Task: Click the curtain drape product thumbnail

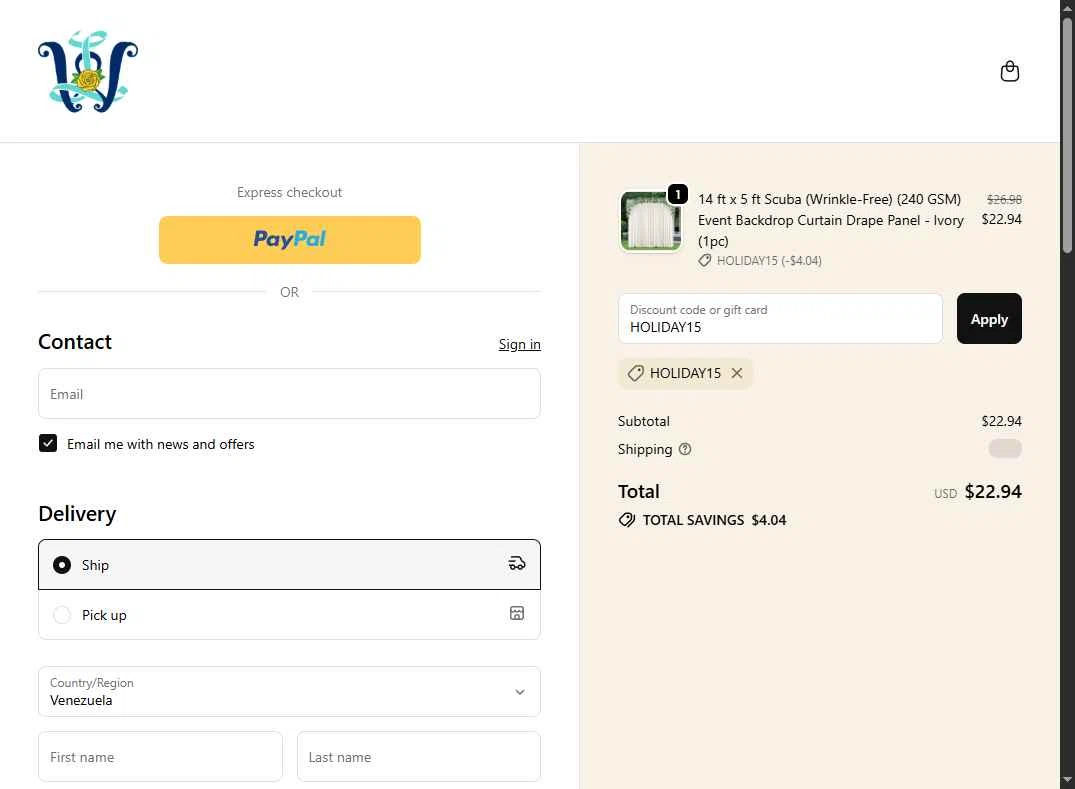Action: (651, 221)
